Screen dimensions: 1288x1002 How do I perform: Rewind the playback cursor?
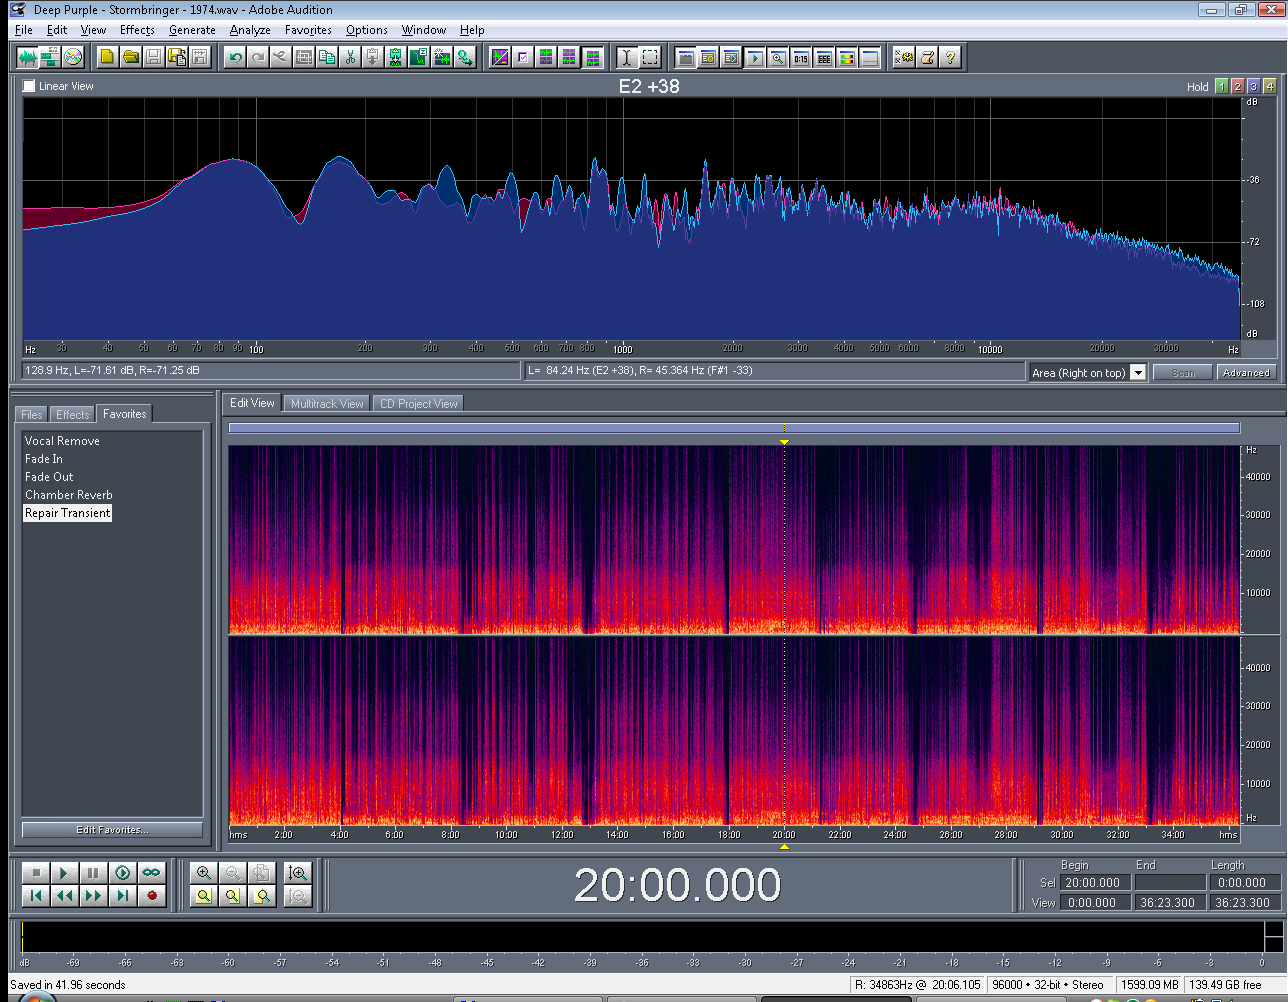click(x=65, y=896)
